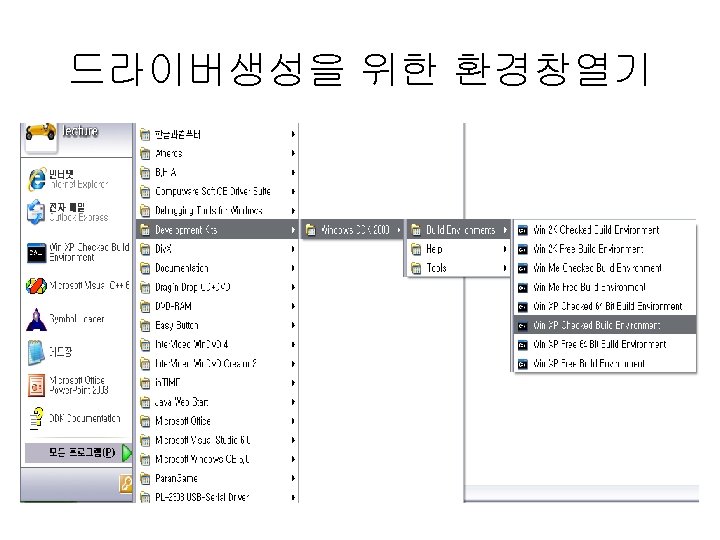Image resolution: width=720 pixels, height=540 pixels.
Task: Launch Microsoft Visual C++ 6 icon
Action: pos(36,286)
